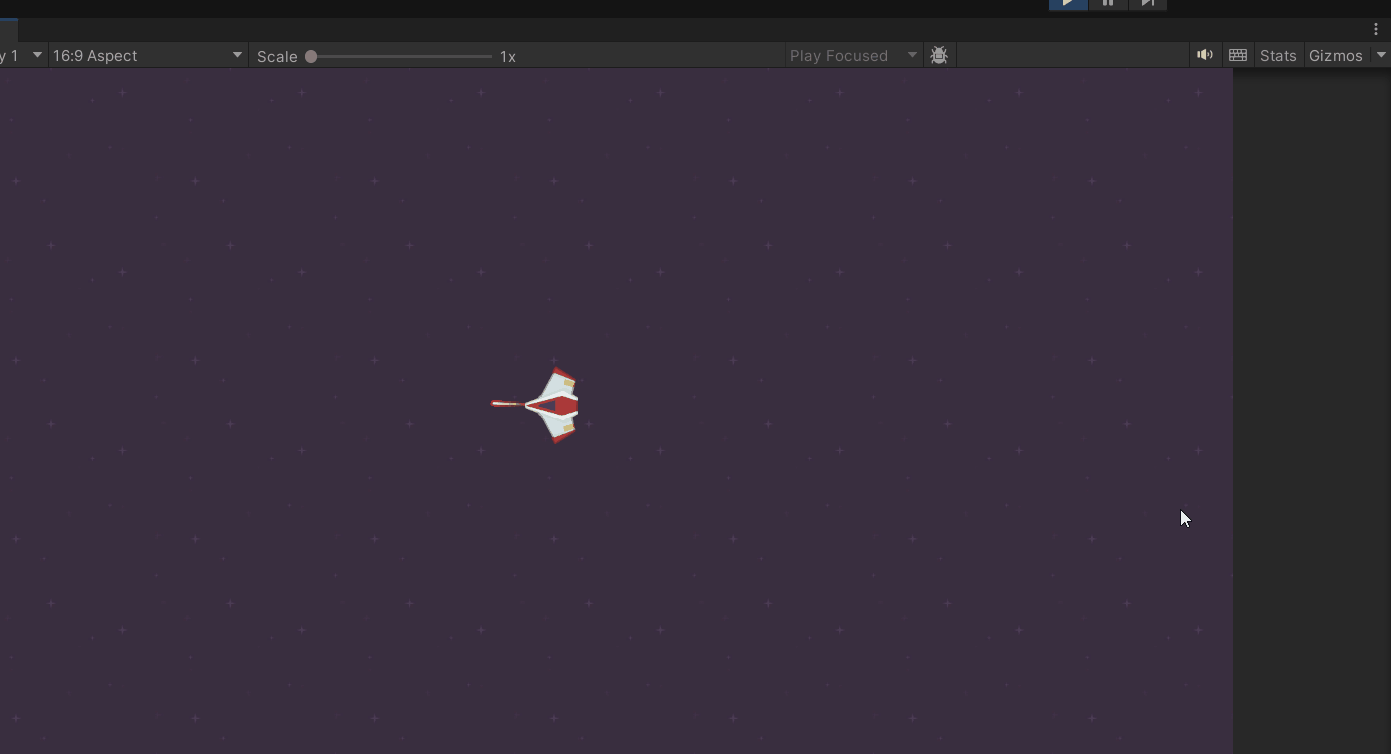Image resolution: width=1391 pixels, height=754 pixels.
Task: Click the bug frame debugger icon
Action: tap(939, 55)
